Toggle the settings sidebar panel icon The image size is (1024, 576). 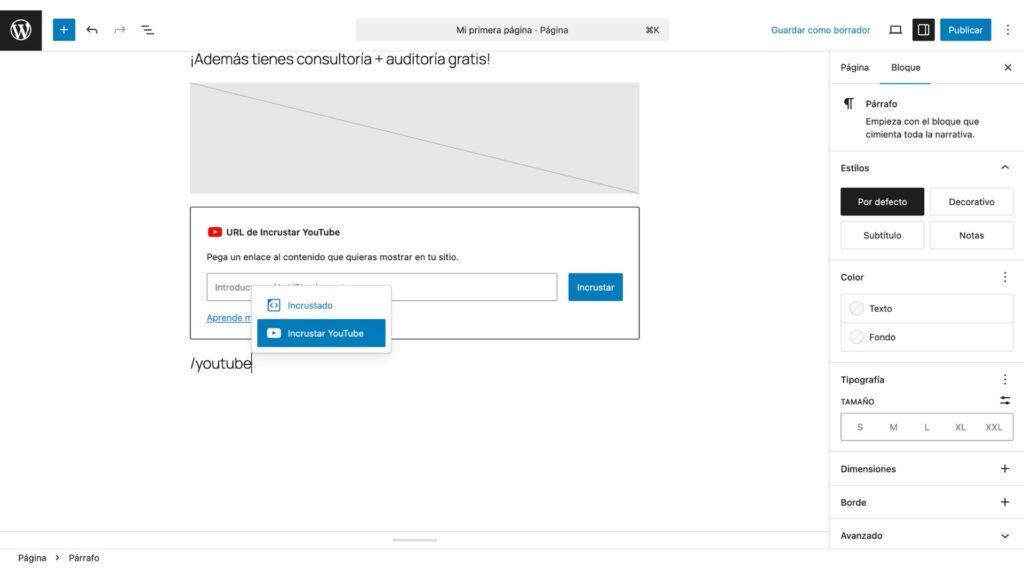point(923,29)
